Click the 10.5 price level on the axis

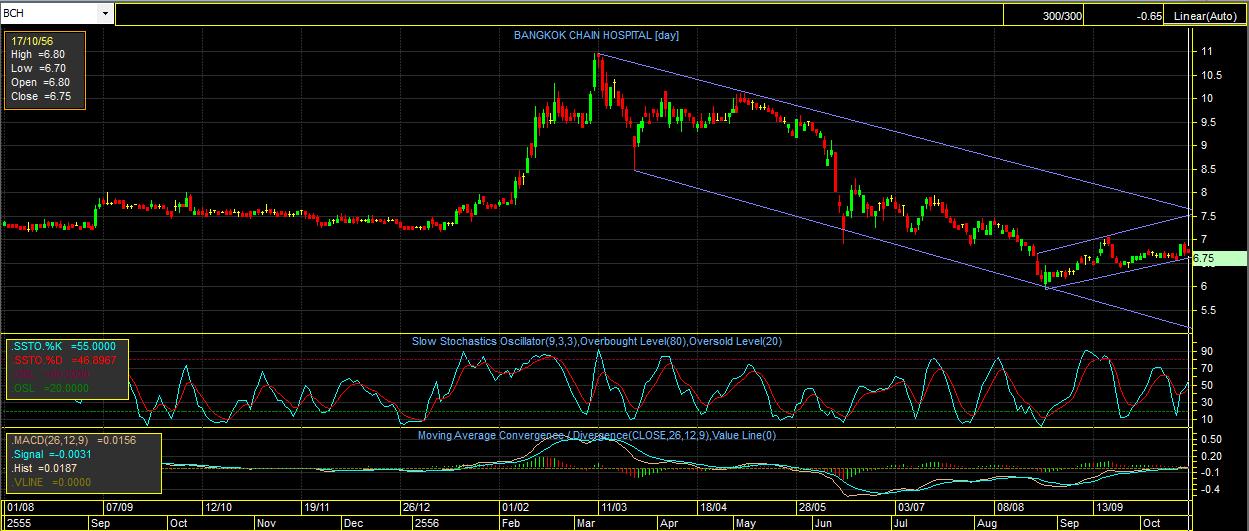(x=1210, y=75)
